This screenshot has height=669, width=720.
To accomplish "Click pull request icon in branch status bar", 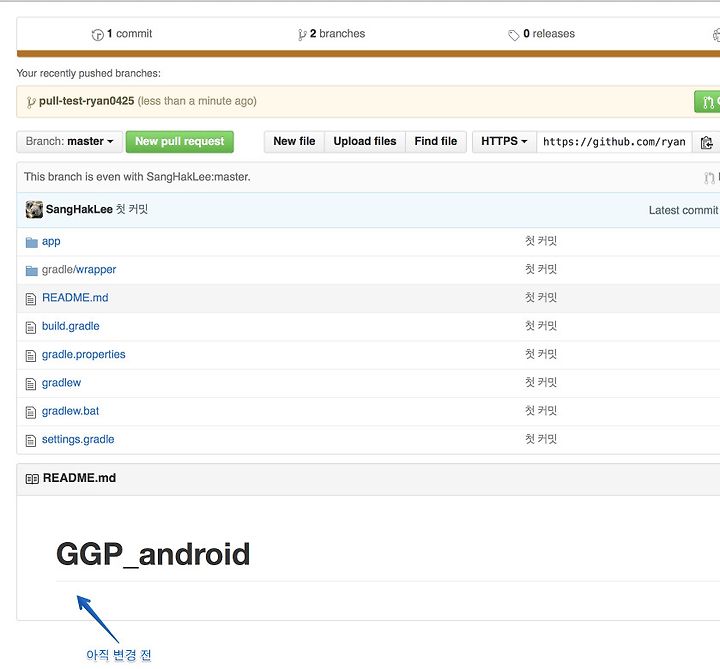I will [709, 177].
